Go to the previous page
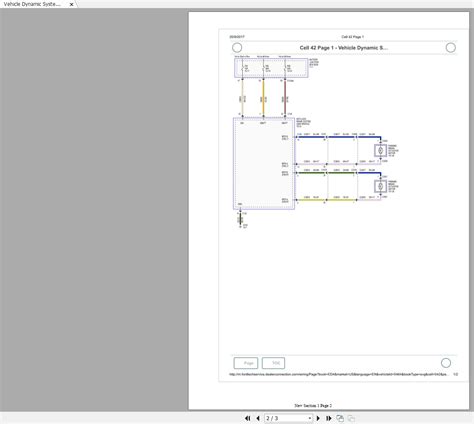Screen dimensions: 474x424 click(x=258, y=418)
